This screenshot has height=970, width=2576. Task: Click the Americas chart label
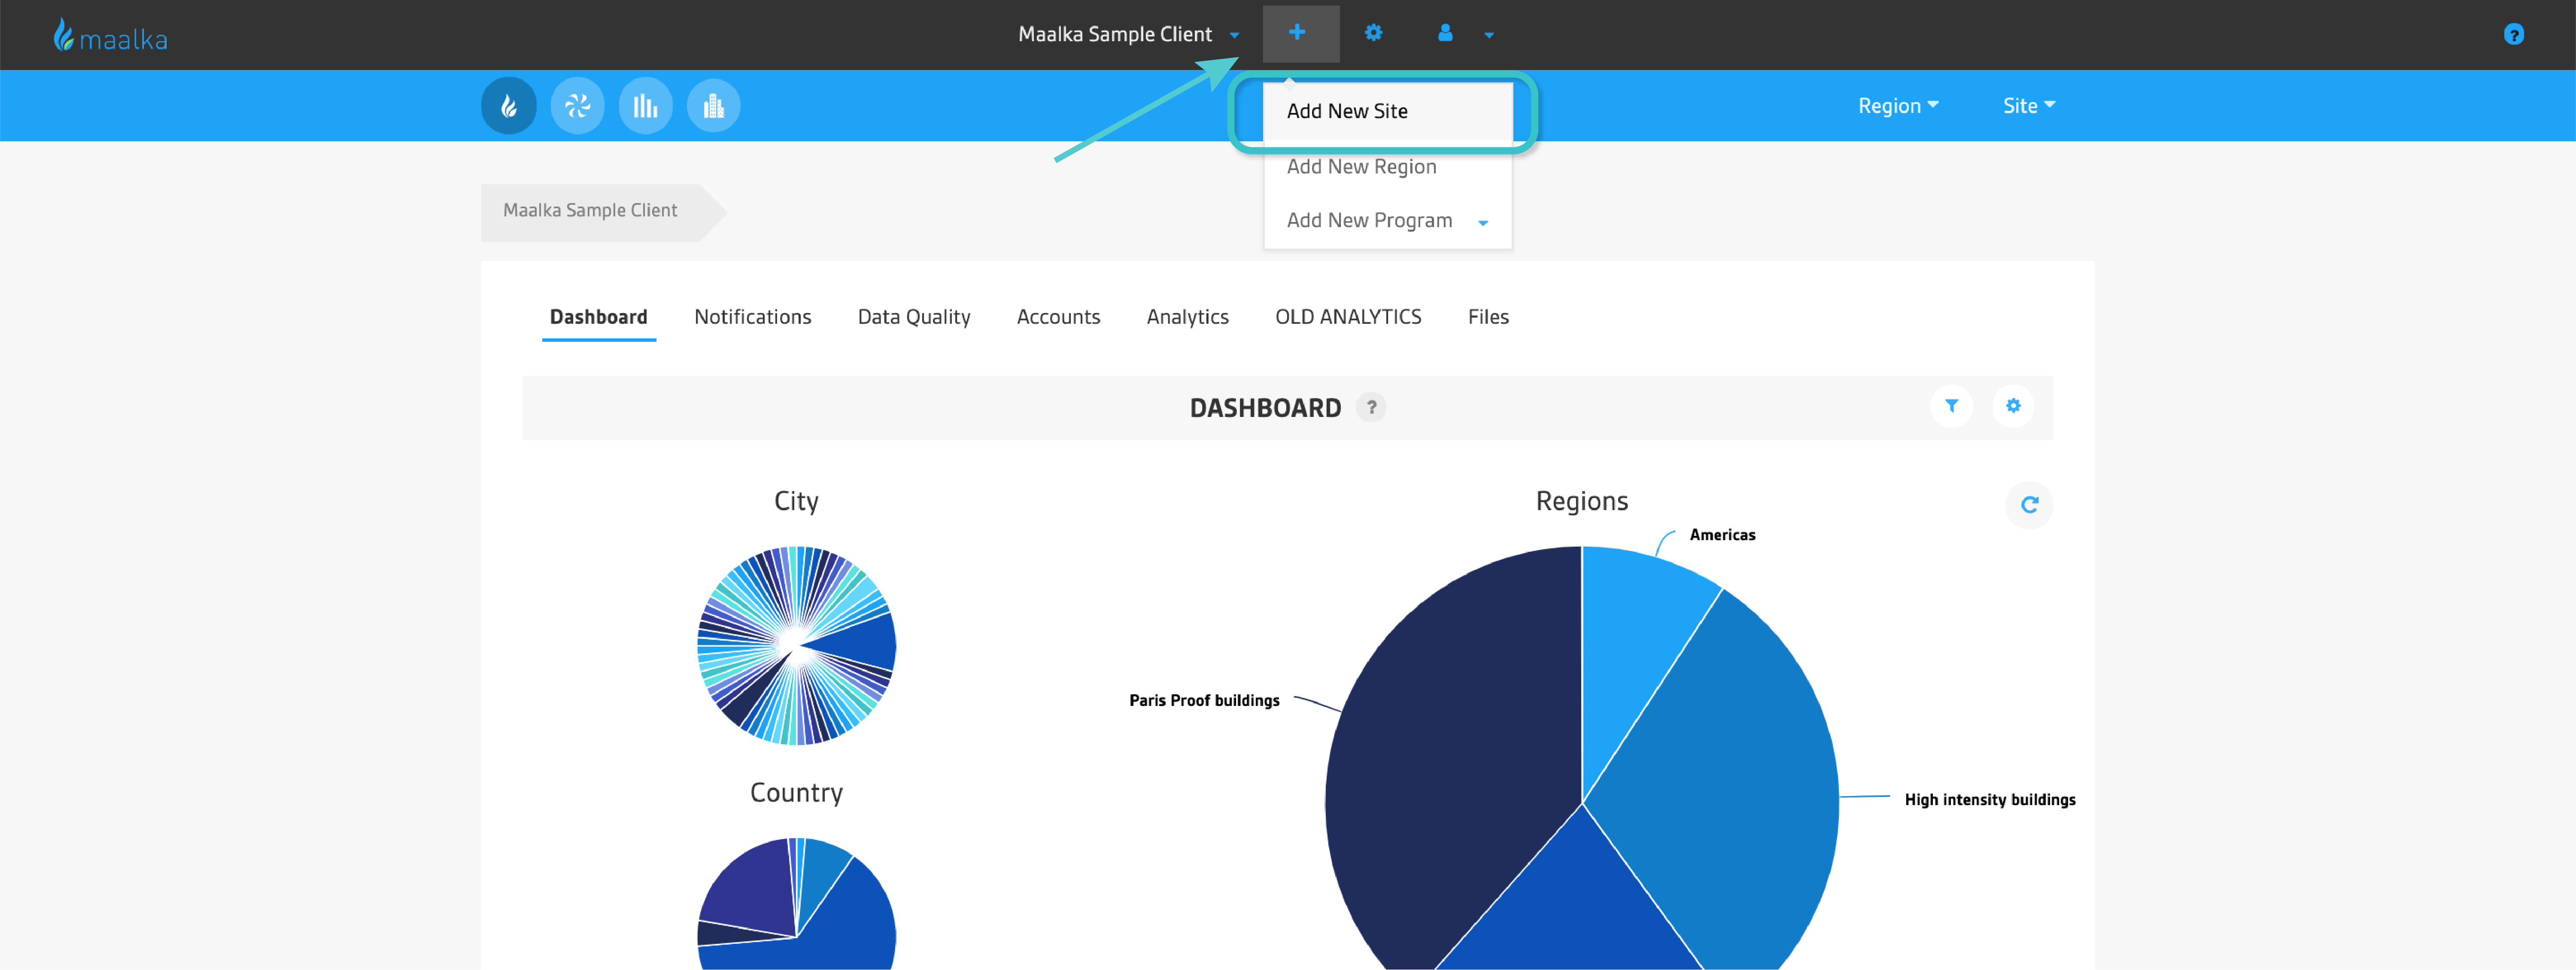[1722, 535]
